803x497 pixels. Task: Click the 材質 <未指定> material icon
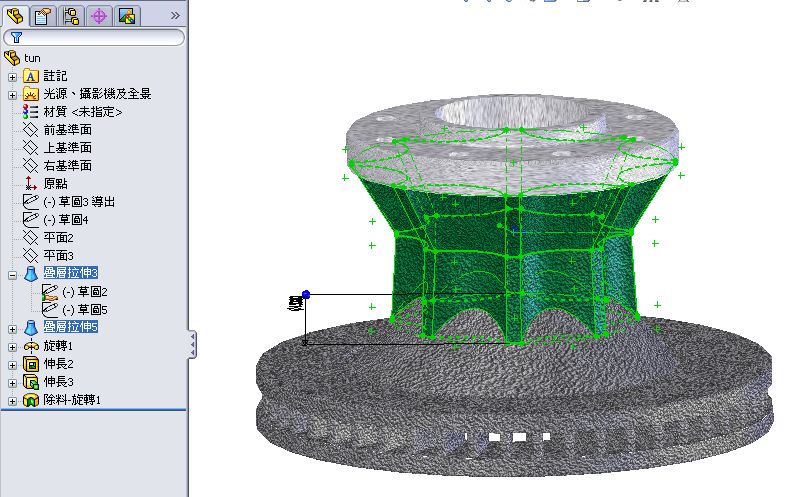point(30,112)
